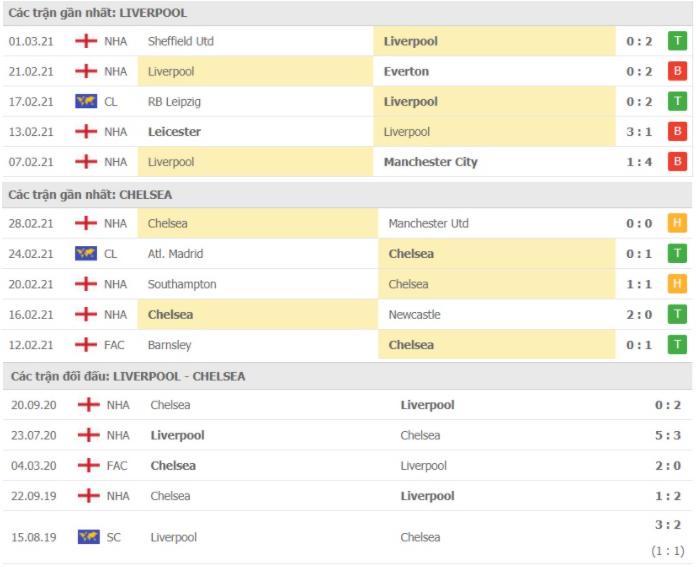Screen dimensions: 697x567
Task: Select the Everton team name
Action: pos(406,72)
